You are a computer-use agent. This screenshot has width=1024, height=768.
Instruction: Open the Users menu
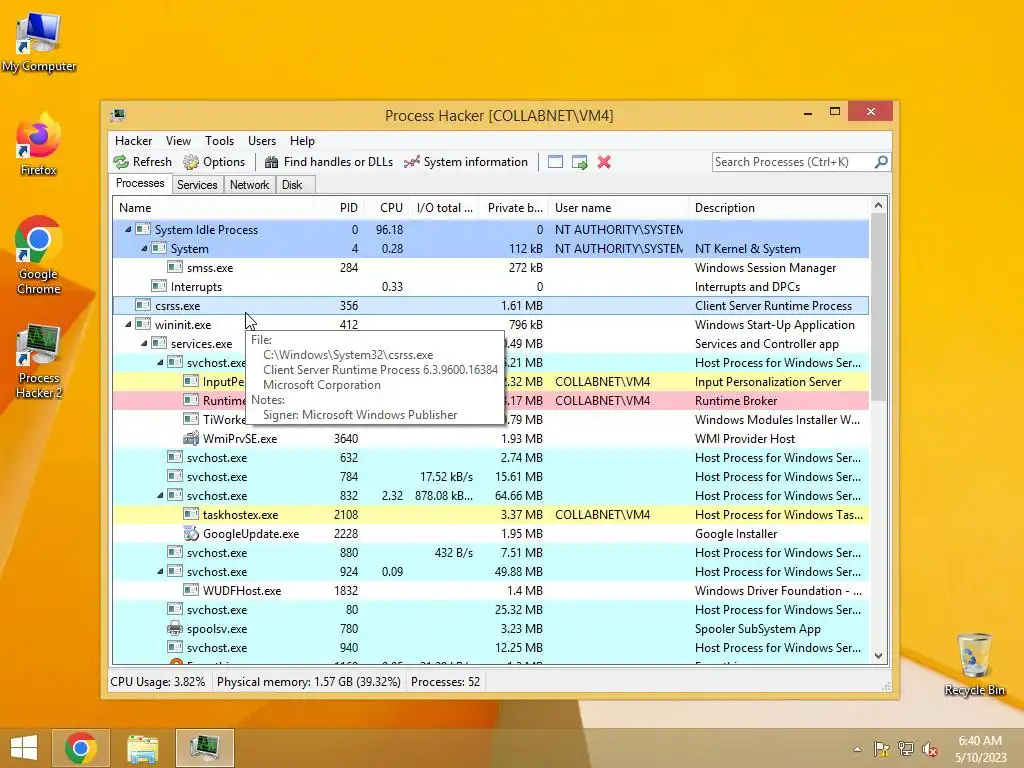coord(262,140)
